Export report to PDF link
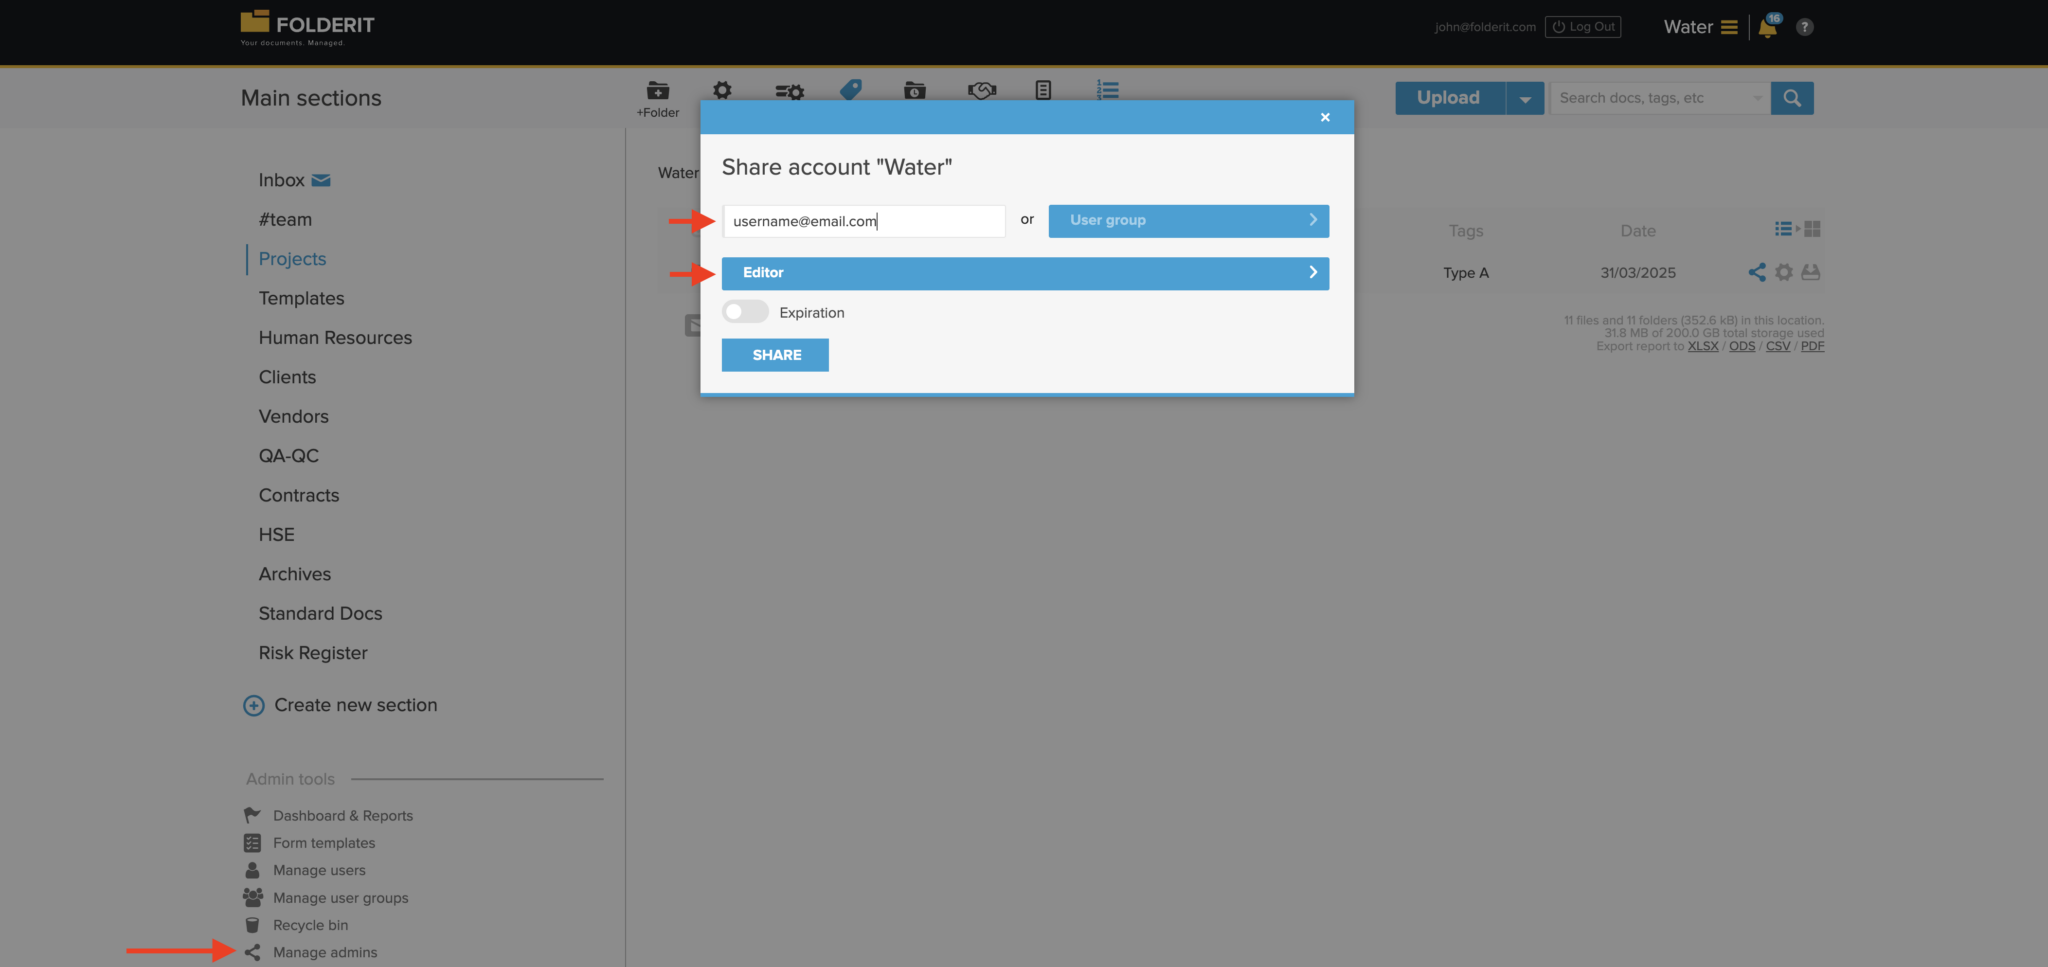This screenshot has height=967, width=2048. [x=1812, y=346]
